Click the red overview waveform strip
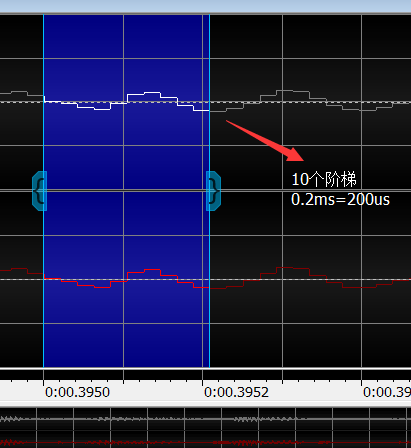 [205, 443]
